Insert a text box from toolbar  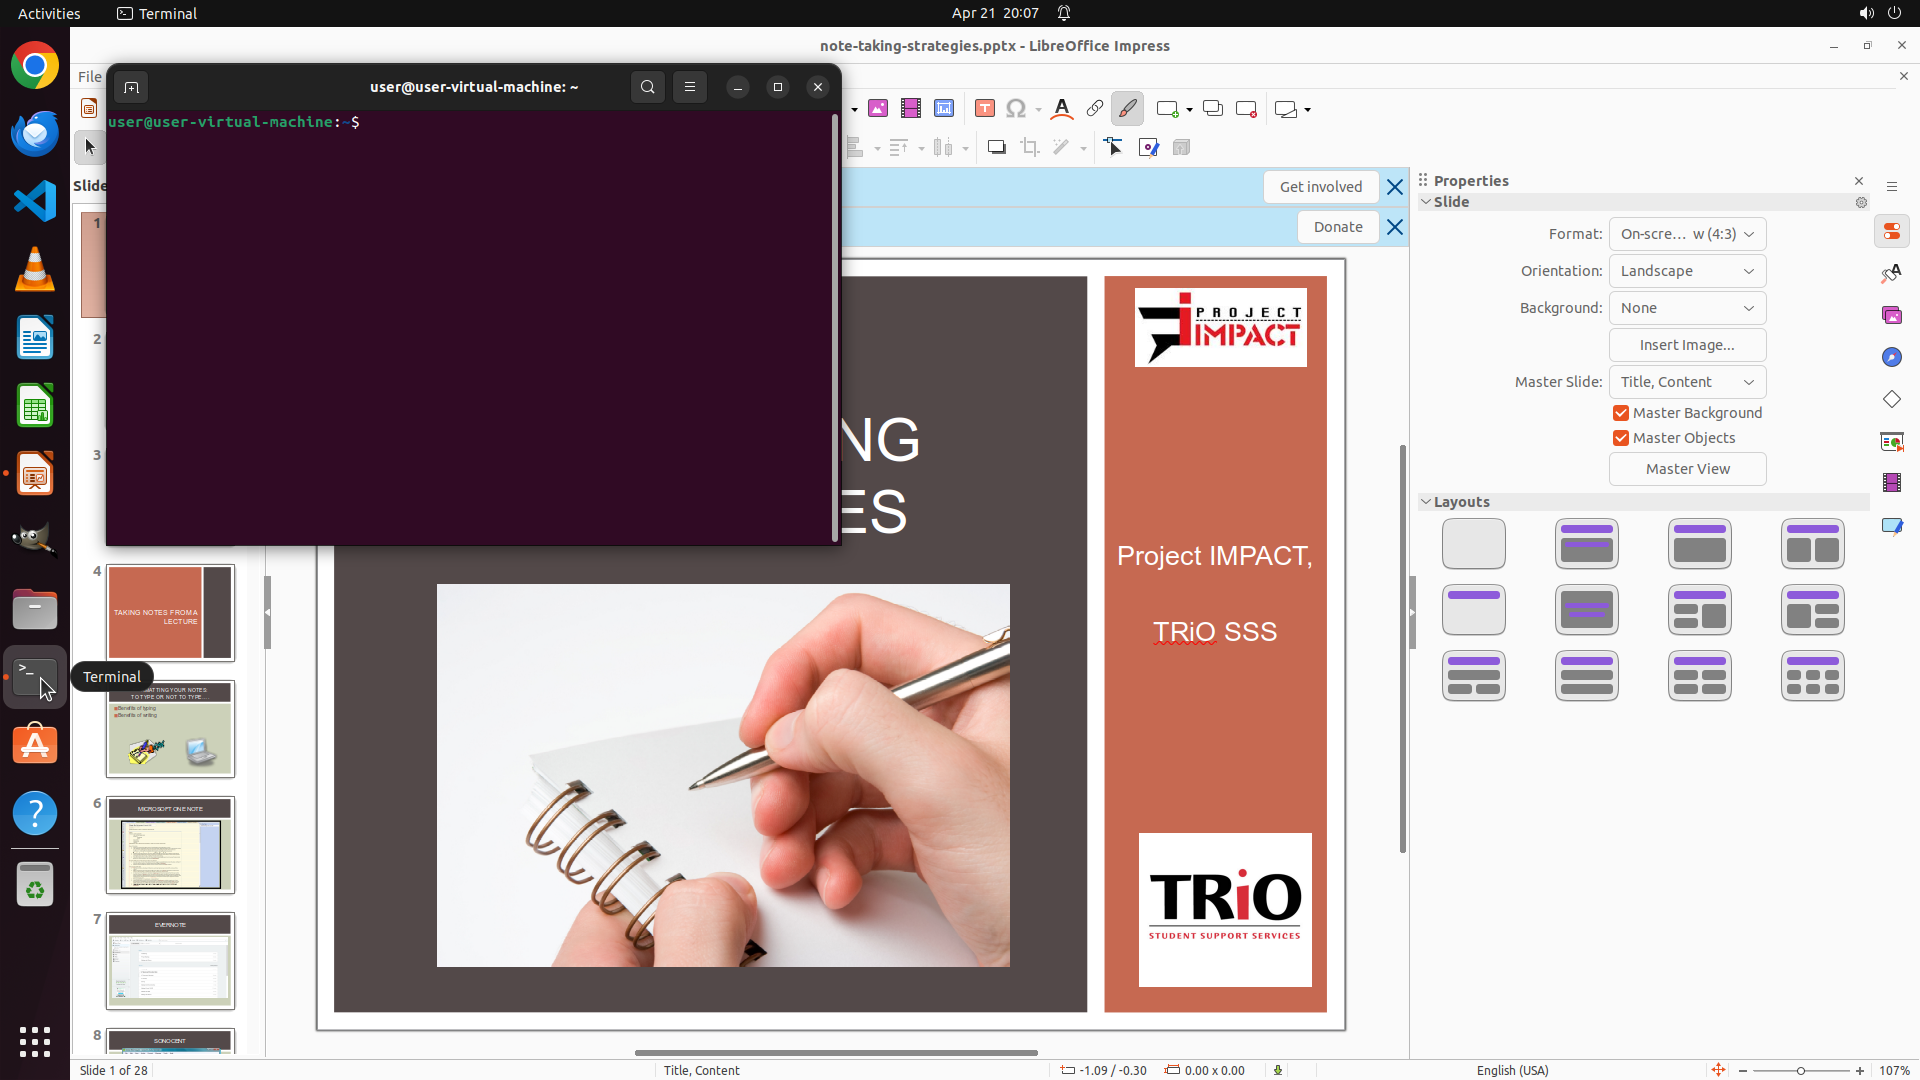pyautogui.click(x=985, y=109)
